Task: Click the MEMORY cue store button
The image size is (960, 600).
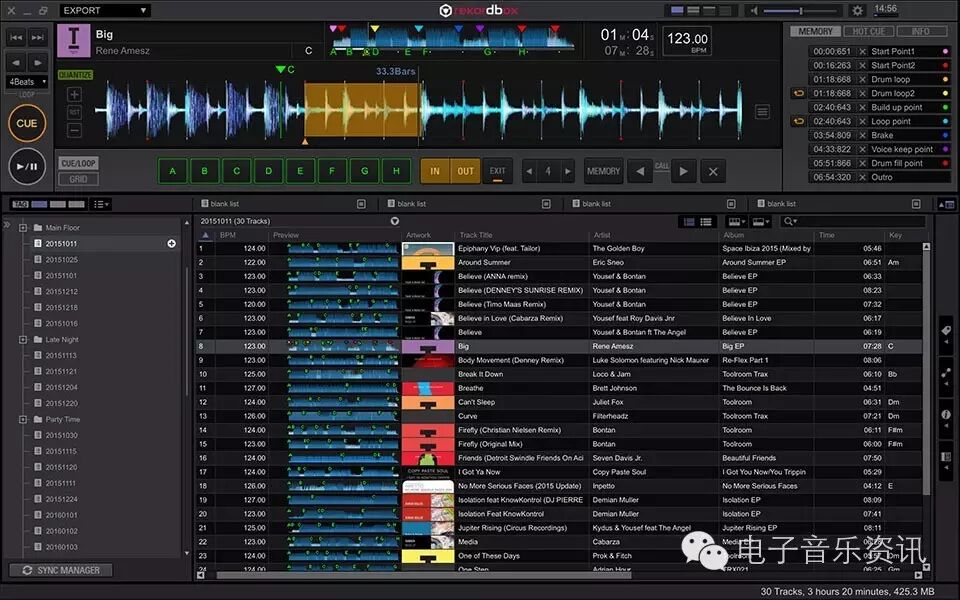Action: pos(604,171)
